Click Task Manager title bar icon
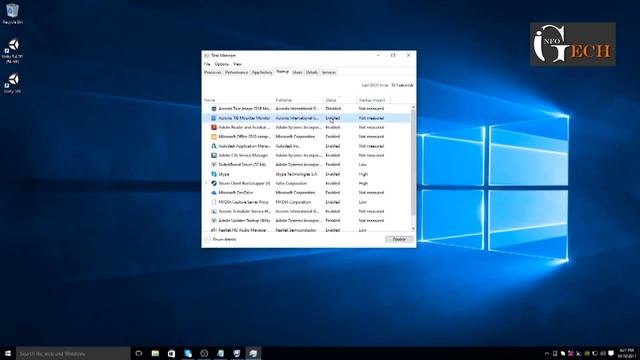The image size is (640, 360). point(207,56)
